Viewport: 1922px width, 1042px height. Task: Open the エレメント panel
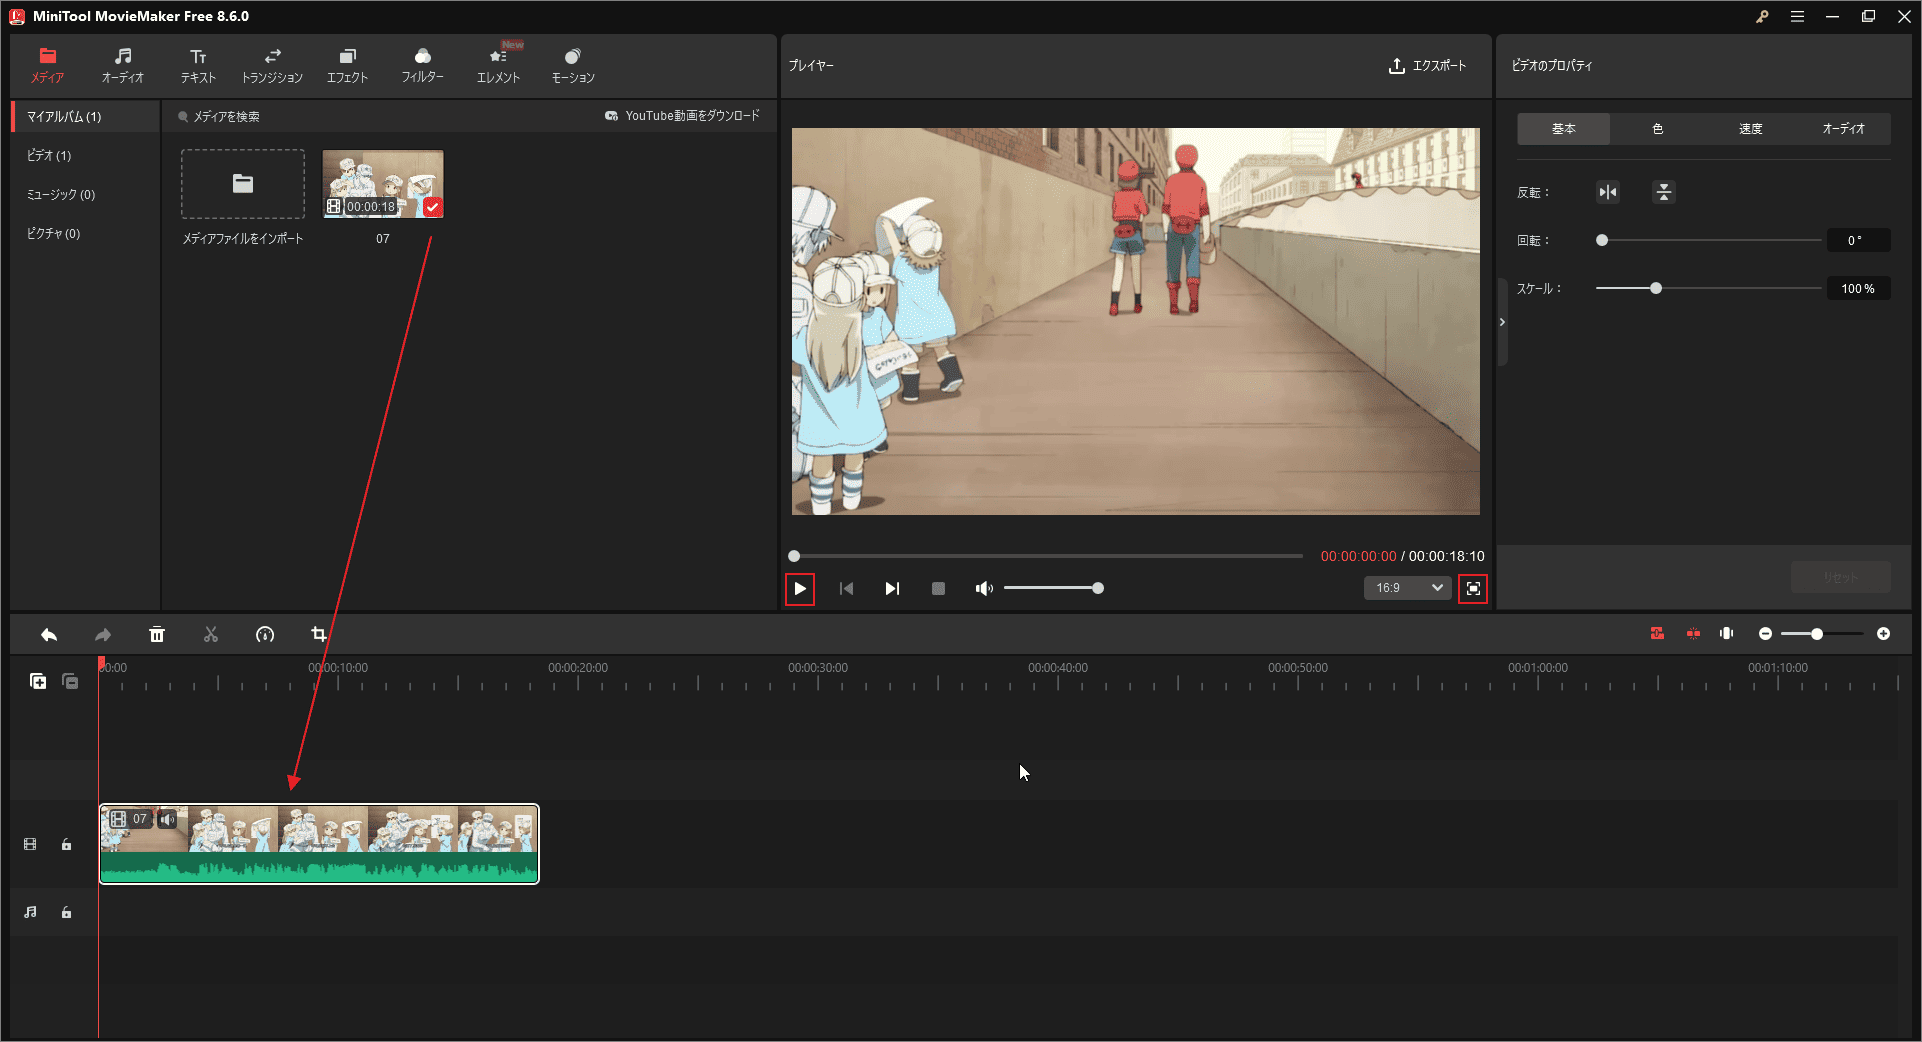click(x=497, y=64)
